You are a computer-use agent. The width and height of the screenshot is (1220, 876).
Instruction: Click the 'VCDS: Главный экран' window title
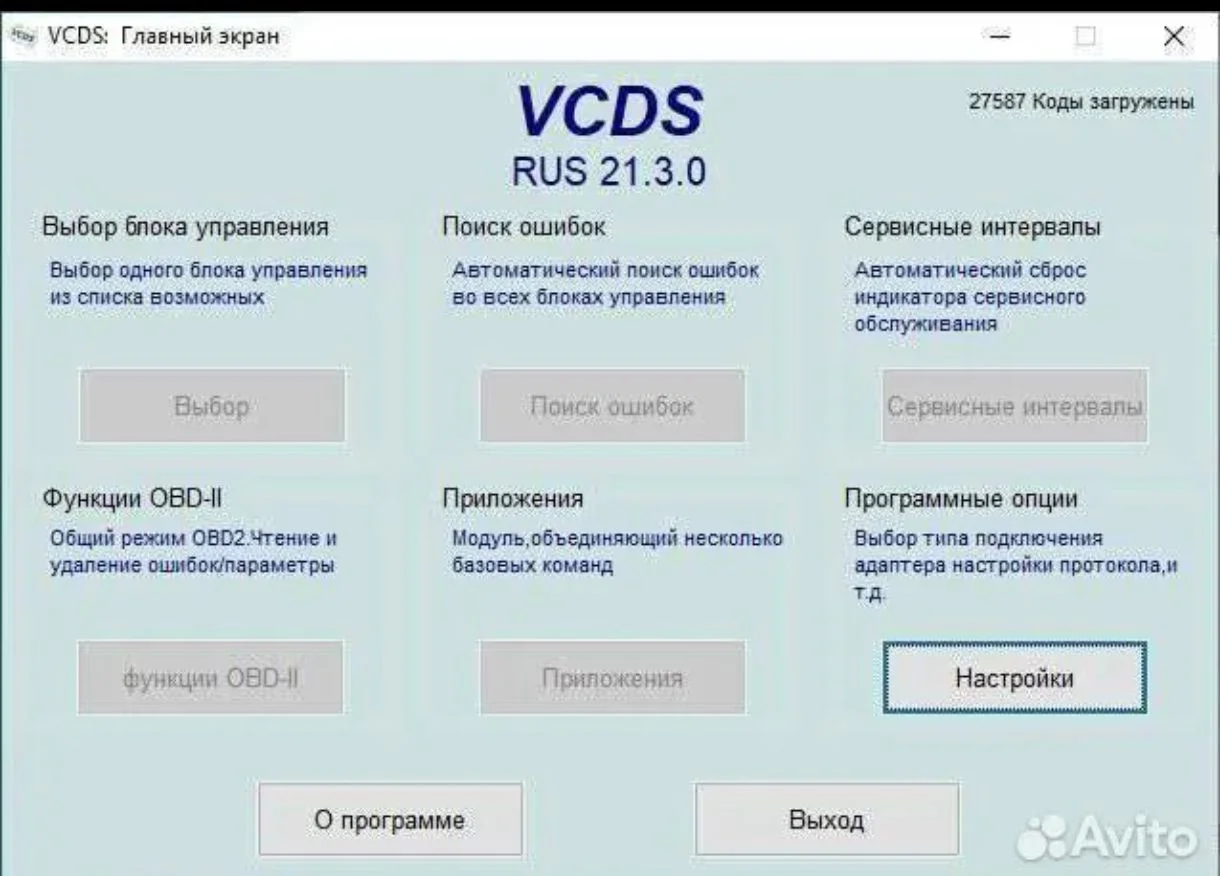[x=163, y=37]
